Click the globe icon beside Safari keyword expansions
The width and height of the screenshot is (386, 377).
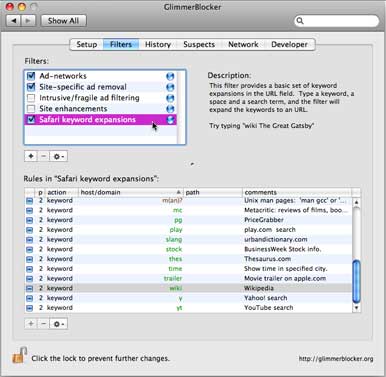point(170,120)
